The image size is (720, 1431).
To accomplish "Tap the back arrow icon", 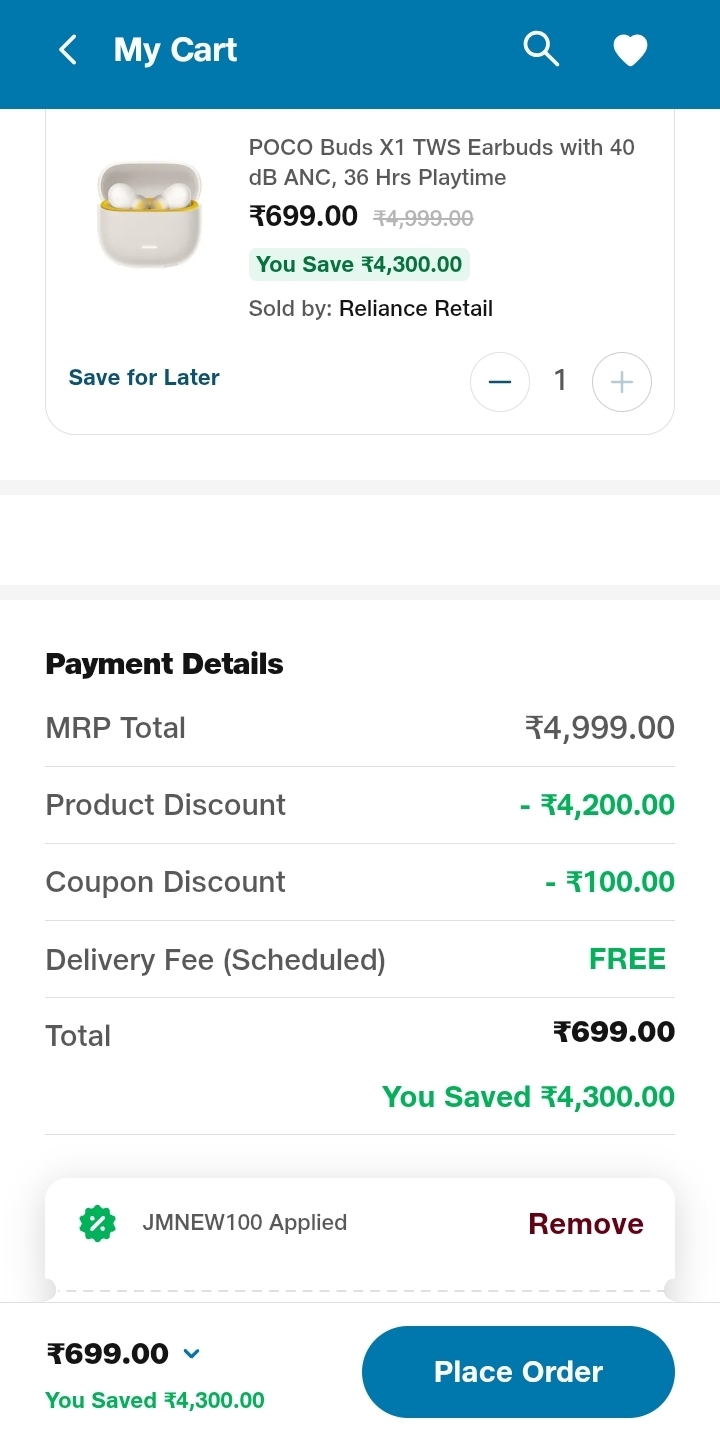I will tap(68, 50).
